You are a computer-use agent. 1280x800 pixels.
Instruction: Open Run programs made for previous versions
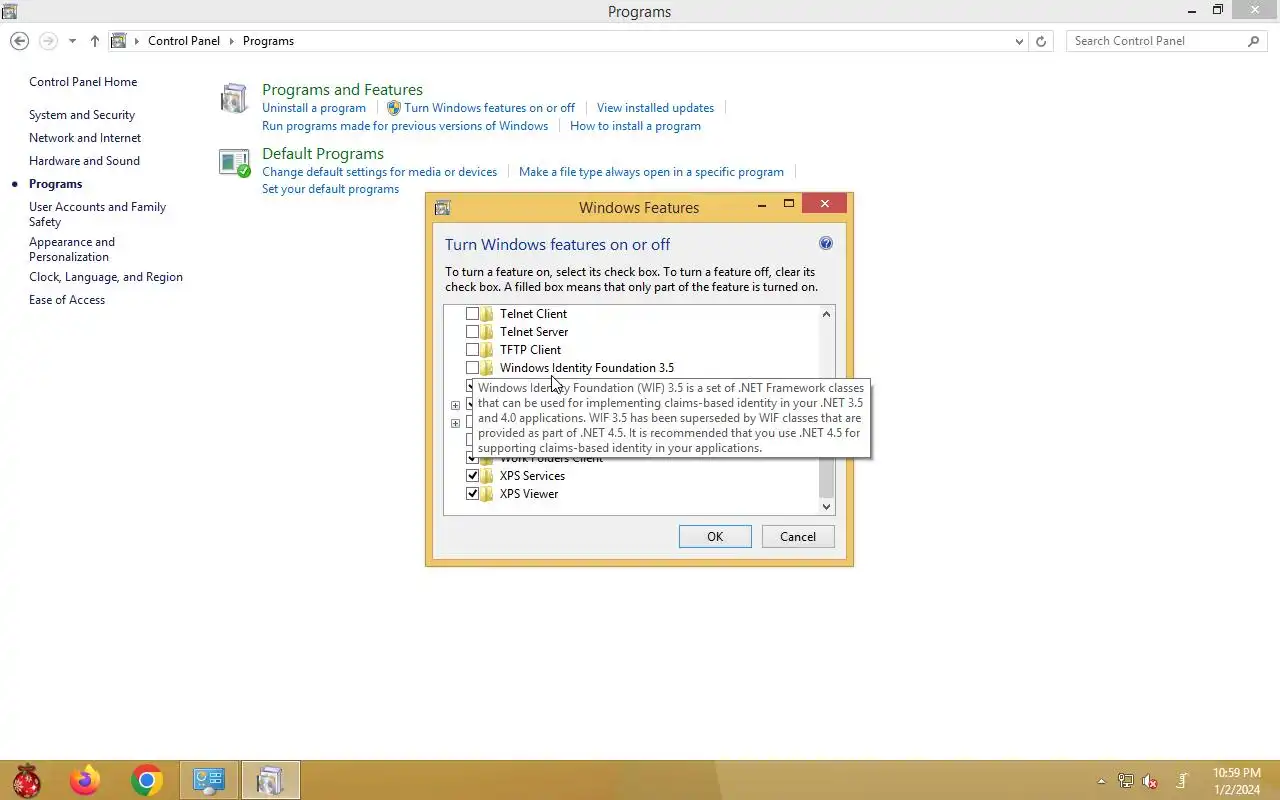pos(405,126)
